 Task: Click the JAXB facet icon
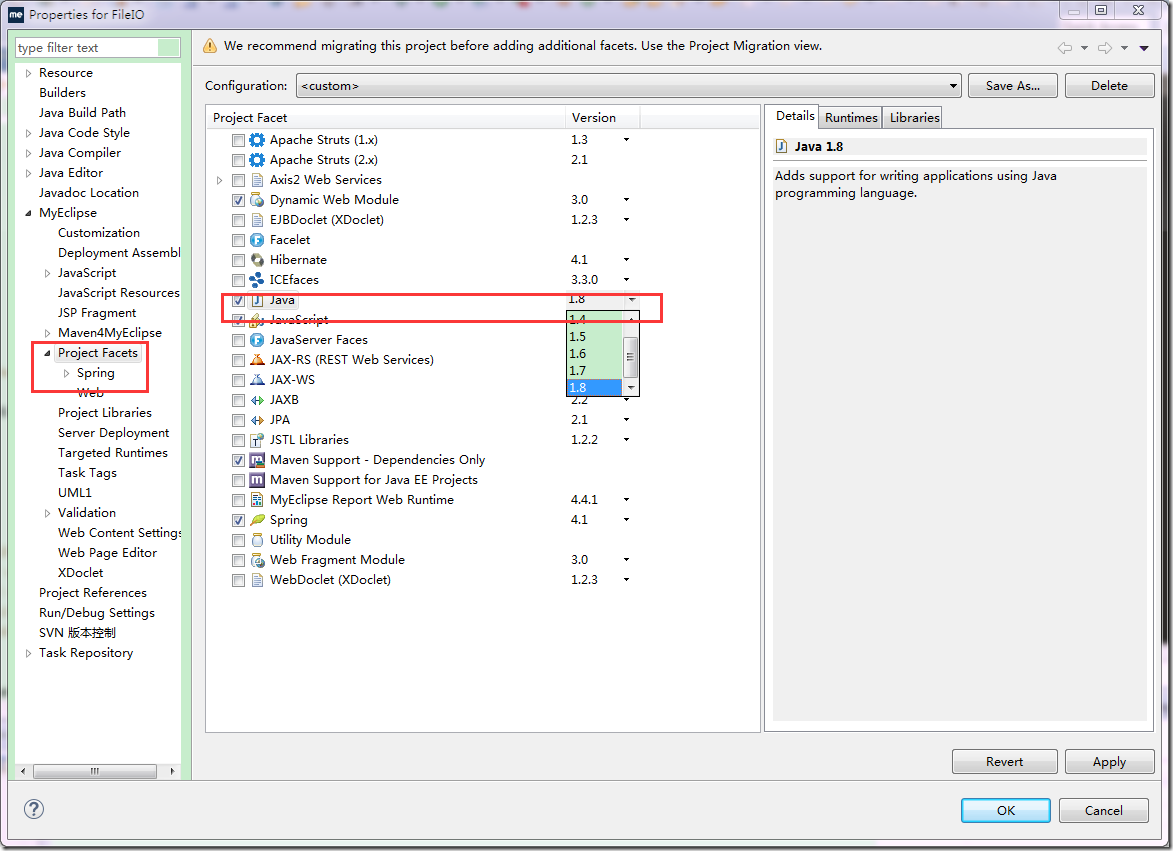click(257, 400)
